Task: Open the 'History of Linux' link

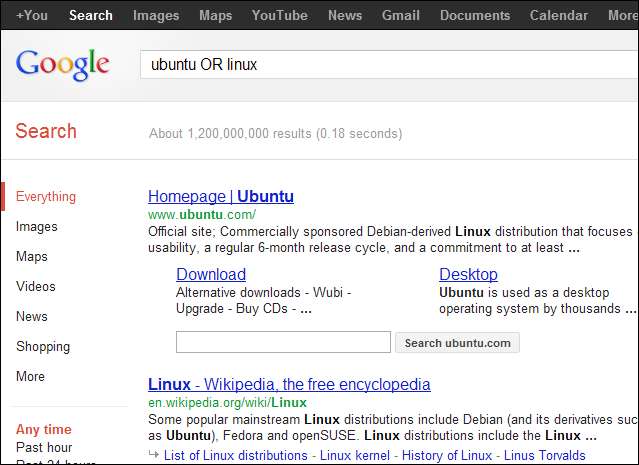Action: point(447,455)
